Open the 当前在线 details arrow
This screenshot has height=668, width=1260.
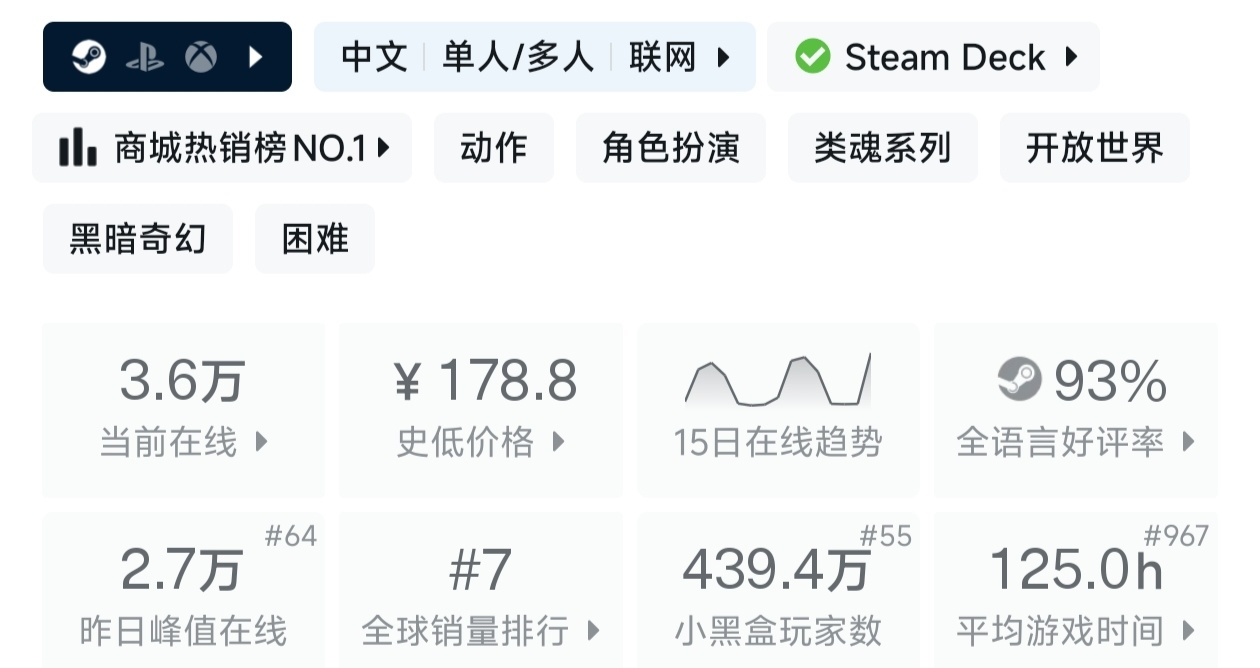click(x=262, y=441)
